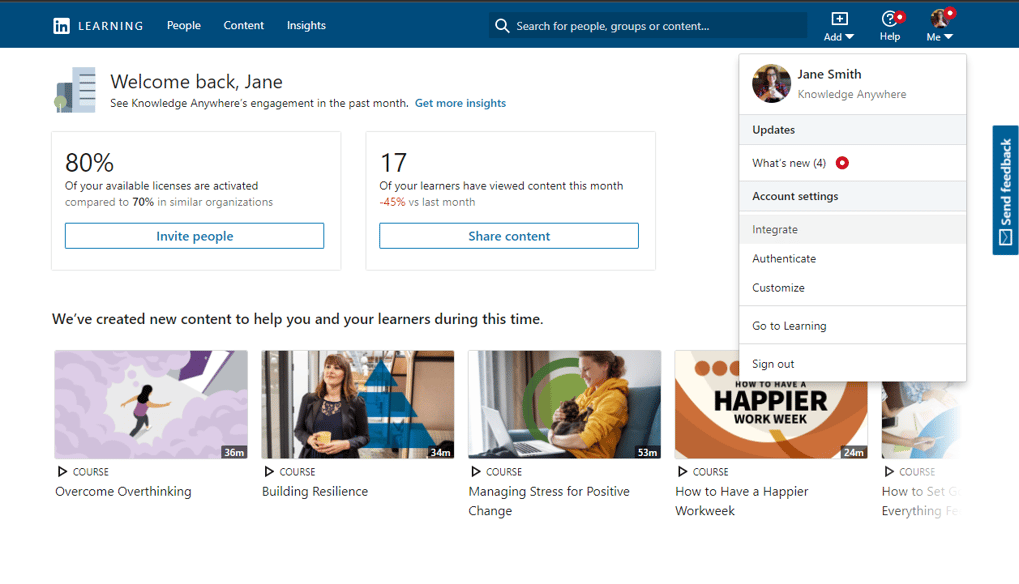Click the Add icon in the top bar

click(838, 19)
